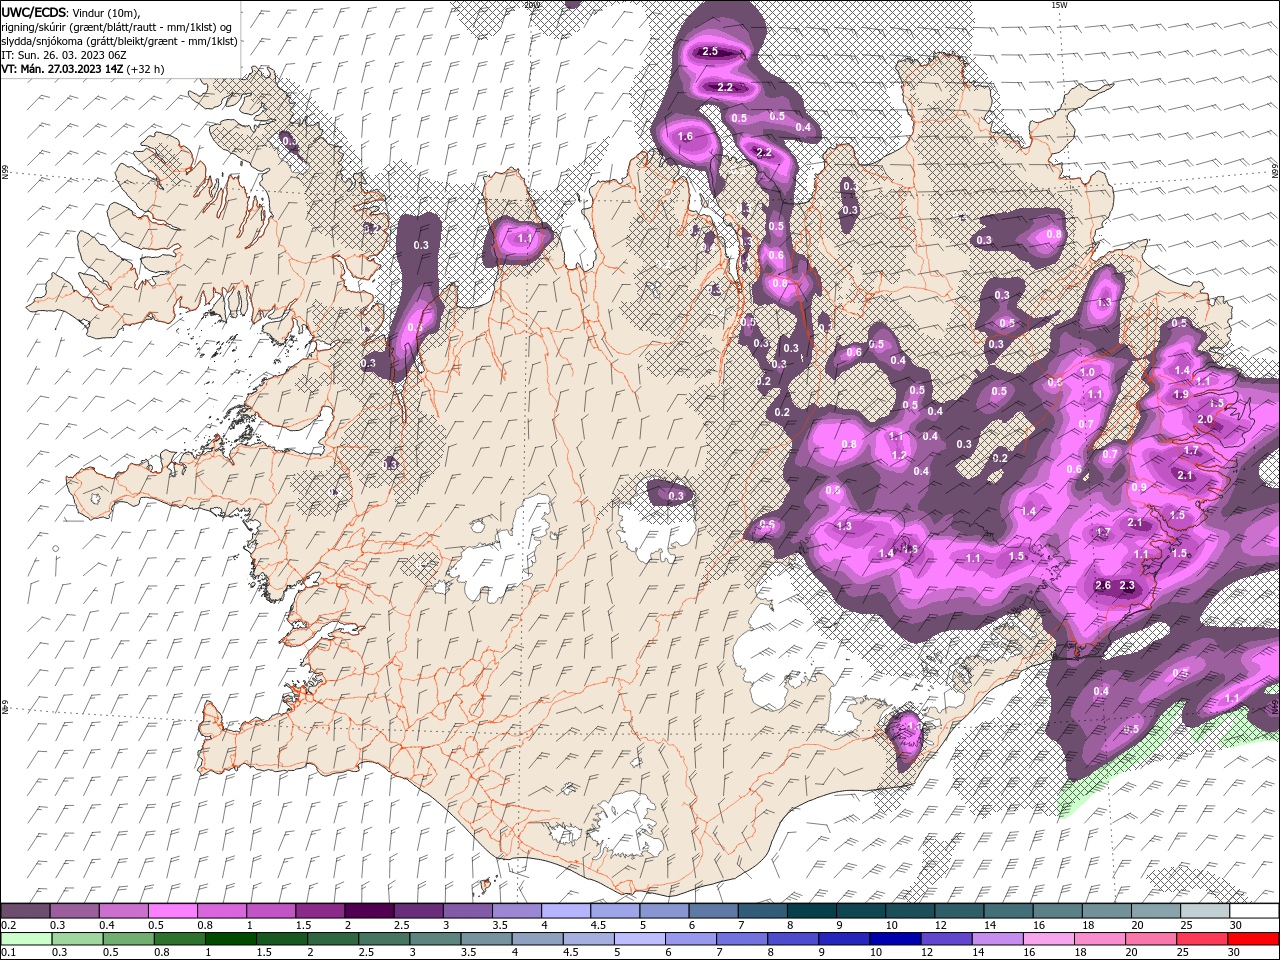1280x960 pixels.
Task: Click the 0.9 snowfall value on the map
Action: click(x=1139, y=488)
